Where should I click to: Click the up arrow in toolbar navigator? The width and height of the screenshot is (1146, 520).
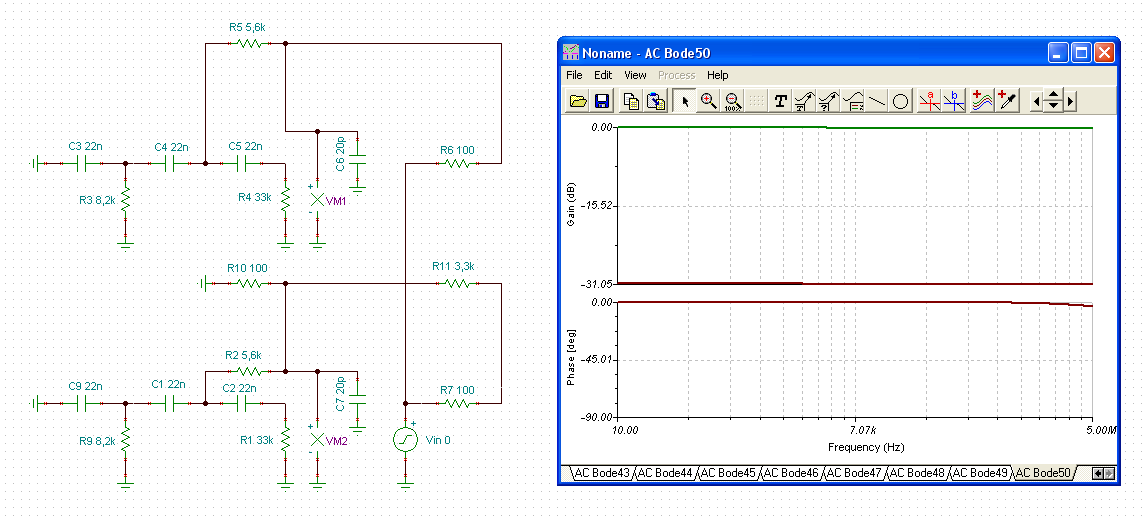coord(1053,96)
